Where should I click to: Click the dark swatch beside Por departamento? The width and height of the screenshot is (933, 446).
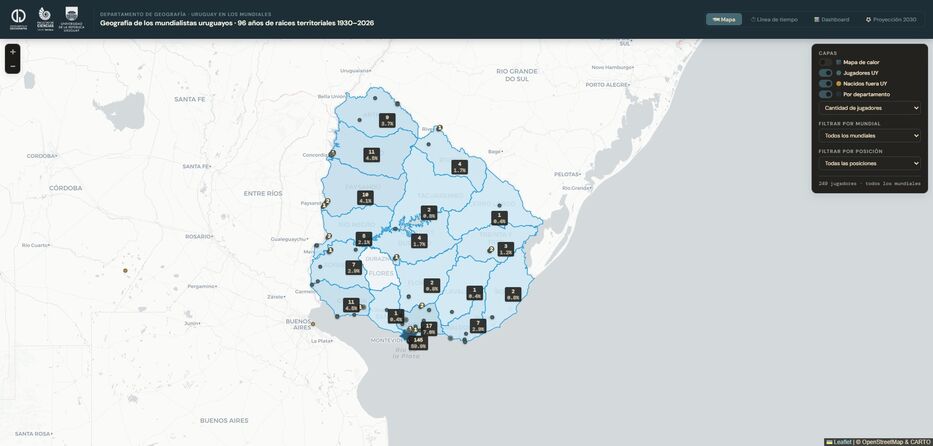[x=838, y=94]
